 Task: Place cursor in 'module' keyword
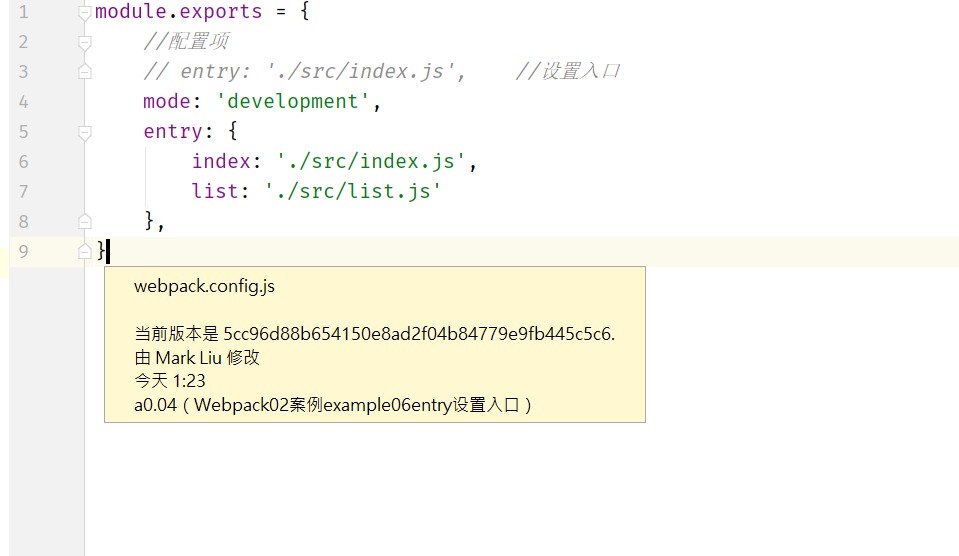click(131, 12)
